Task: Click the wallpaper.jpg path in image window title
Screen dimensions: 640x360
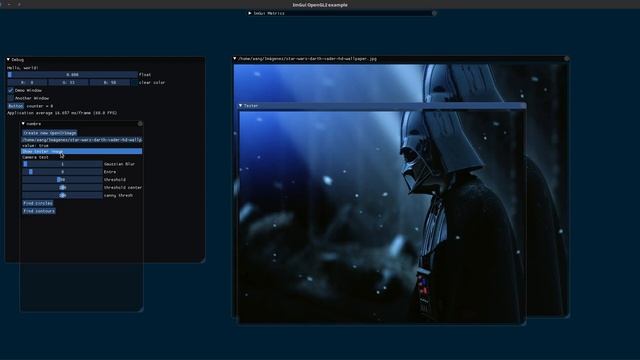Action: (x=307, y=59)
